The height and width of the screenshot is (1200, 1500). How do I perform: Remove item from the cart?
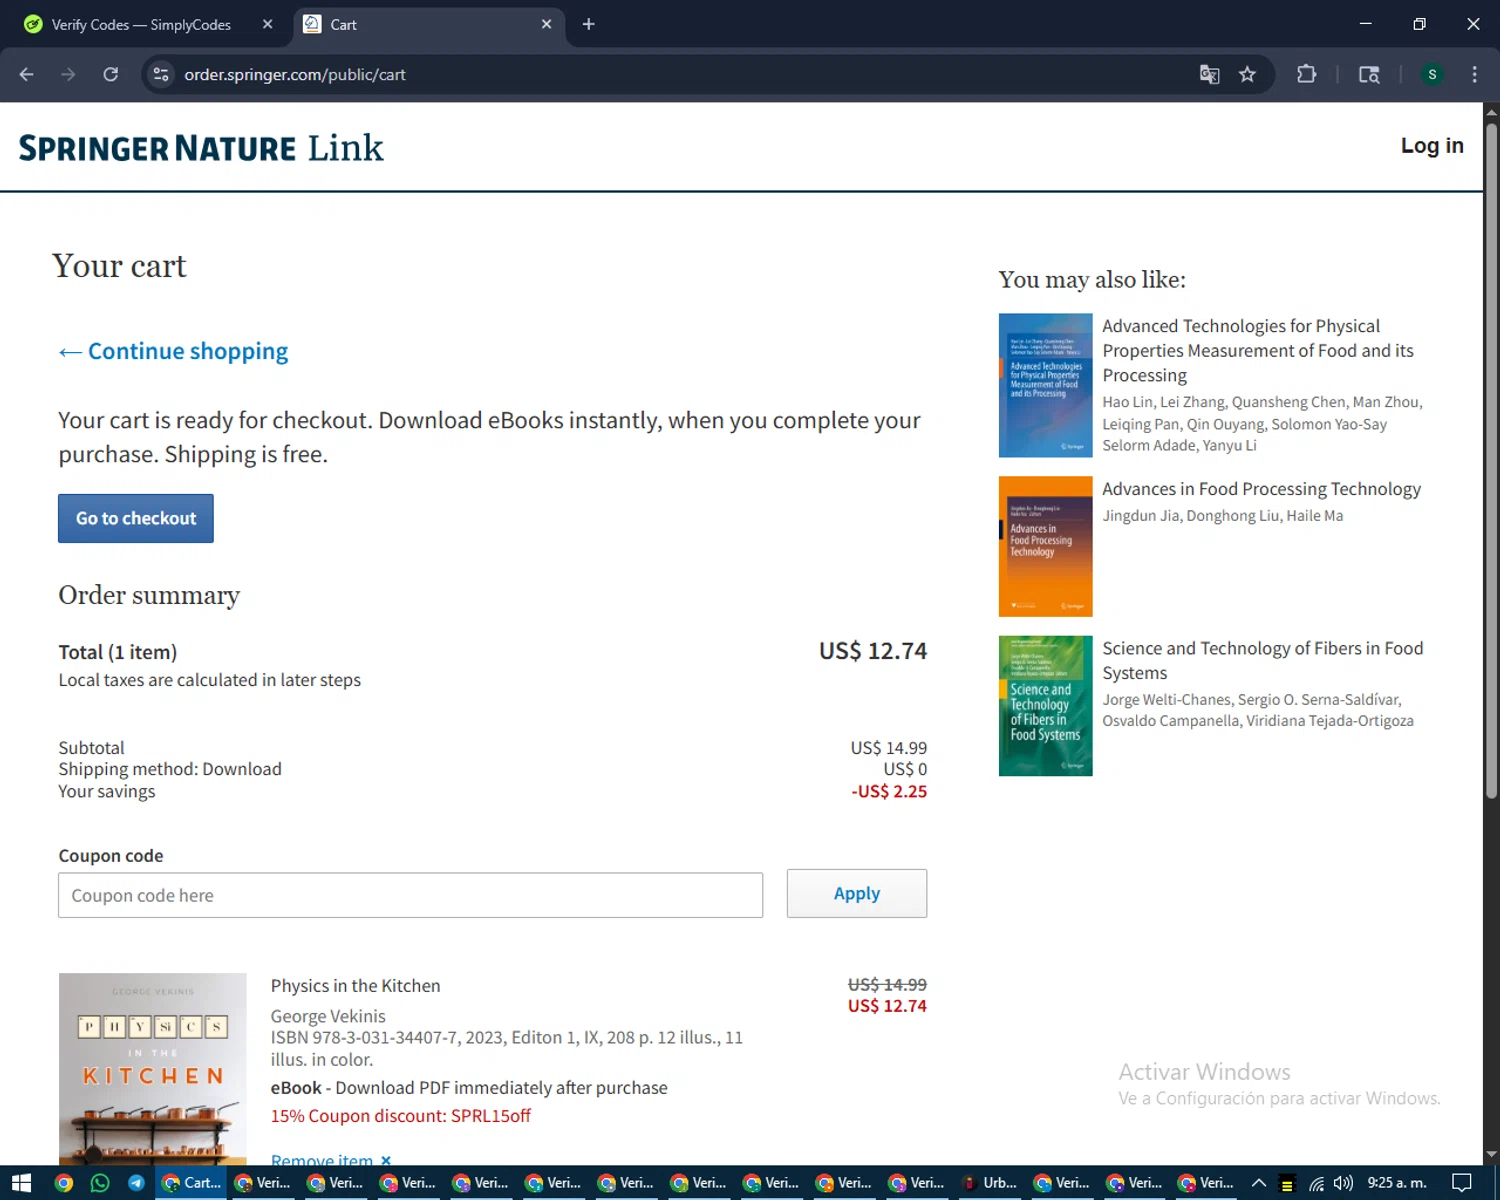(331, 1160)
